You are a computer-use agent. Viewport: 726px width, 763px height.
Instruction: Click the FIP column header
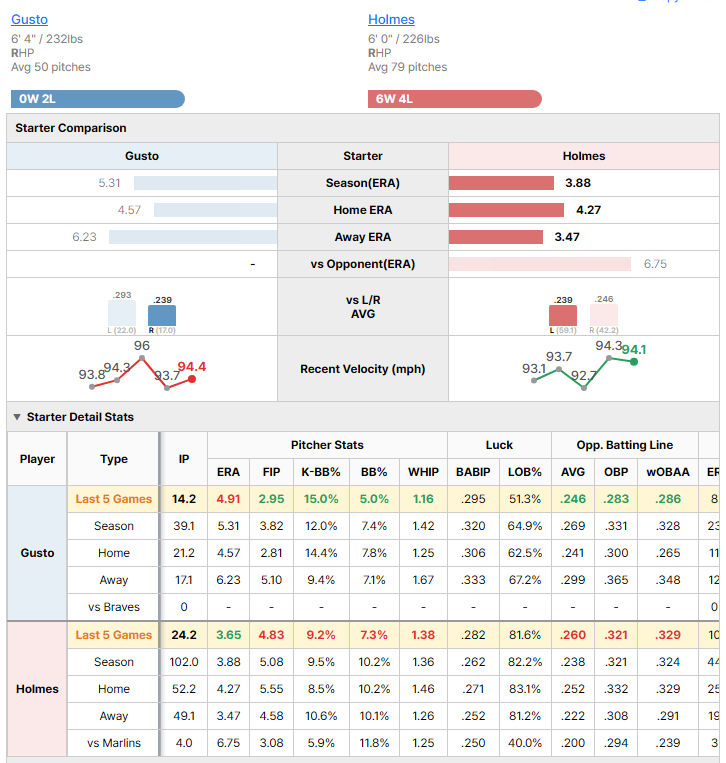pyautogui.click(x=272, y=472)
